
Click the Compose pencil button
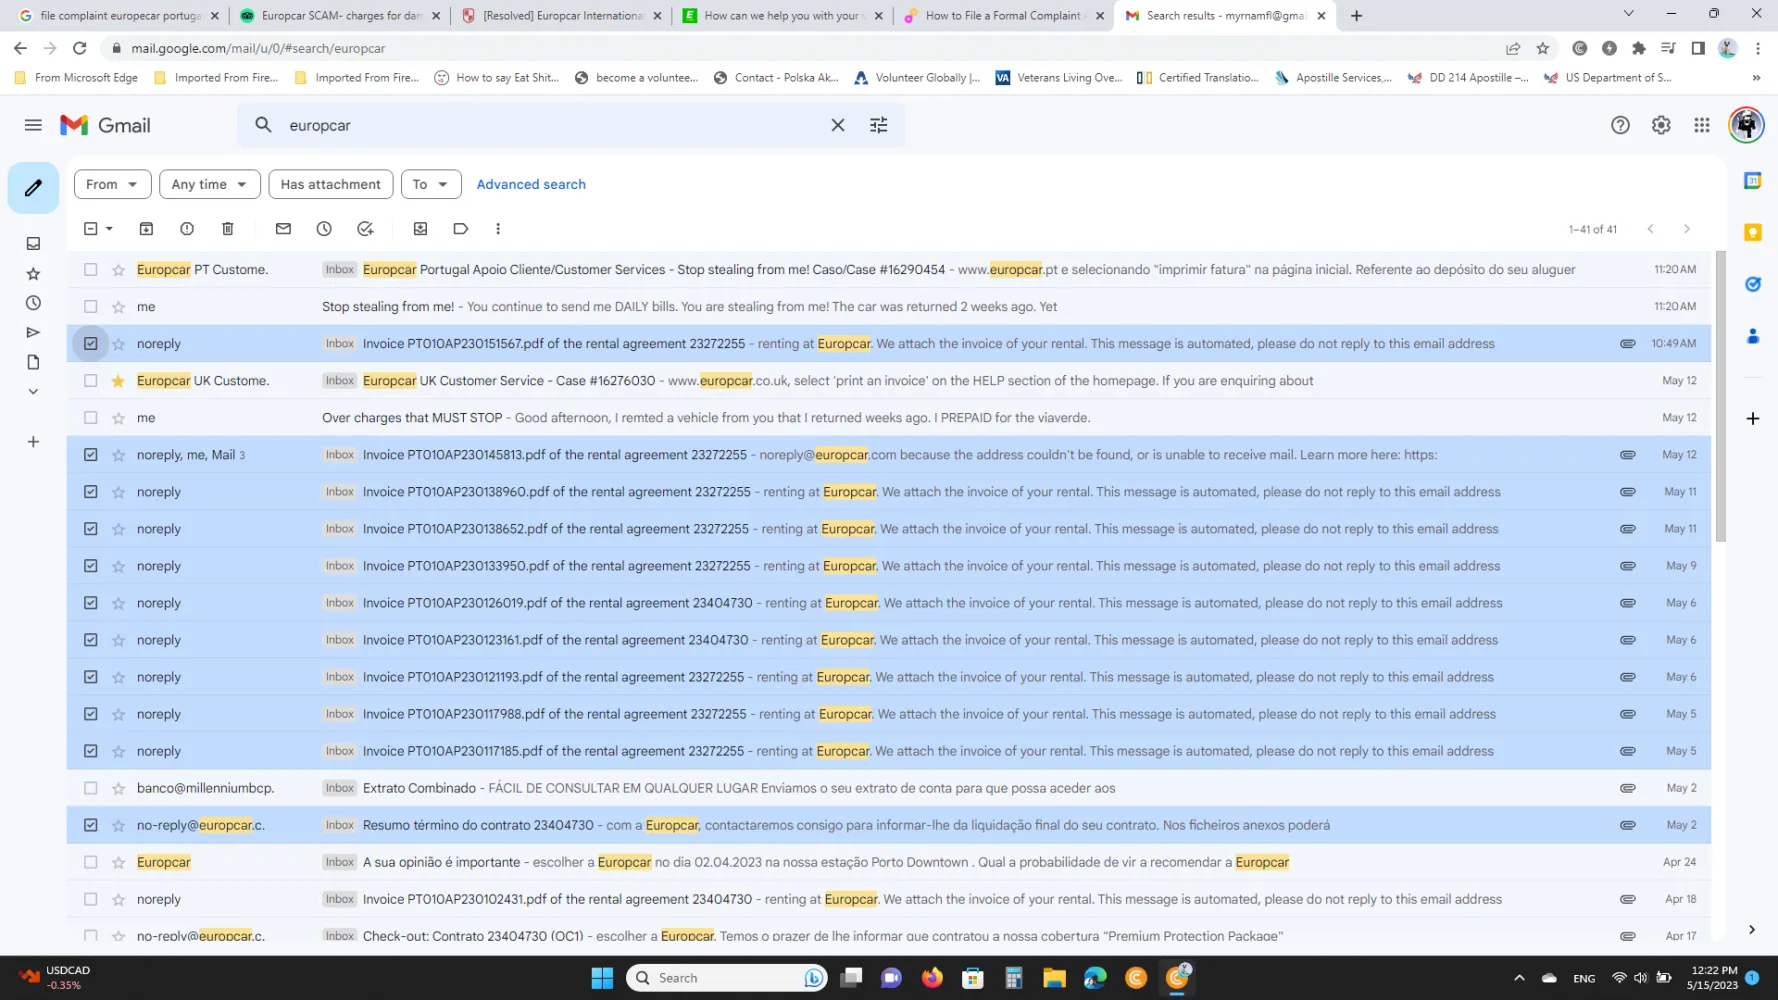[33, 187]
